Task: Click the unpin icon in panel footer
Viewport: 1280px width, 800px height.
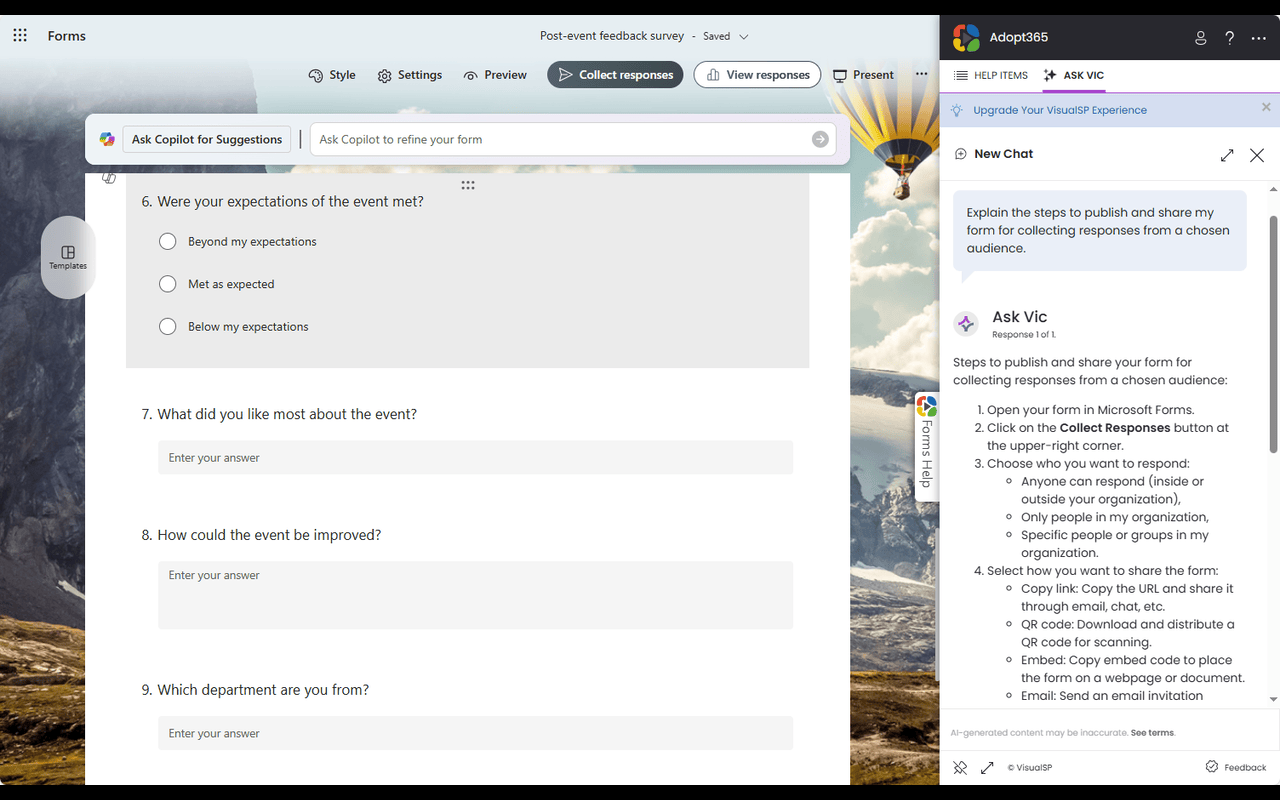Action: (960, 767)
